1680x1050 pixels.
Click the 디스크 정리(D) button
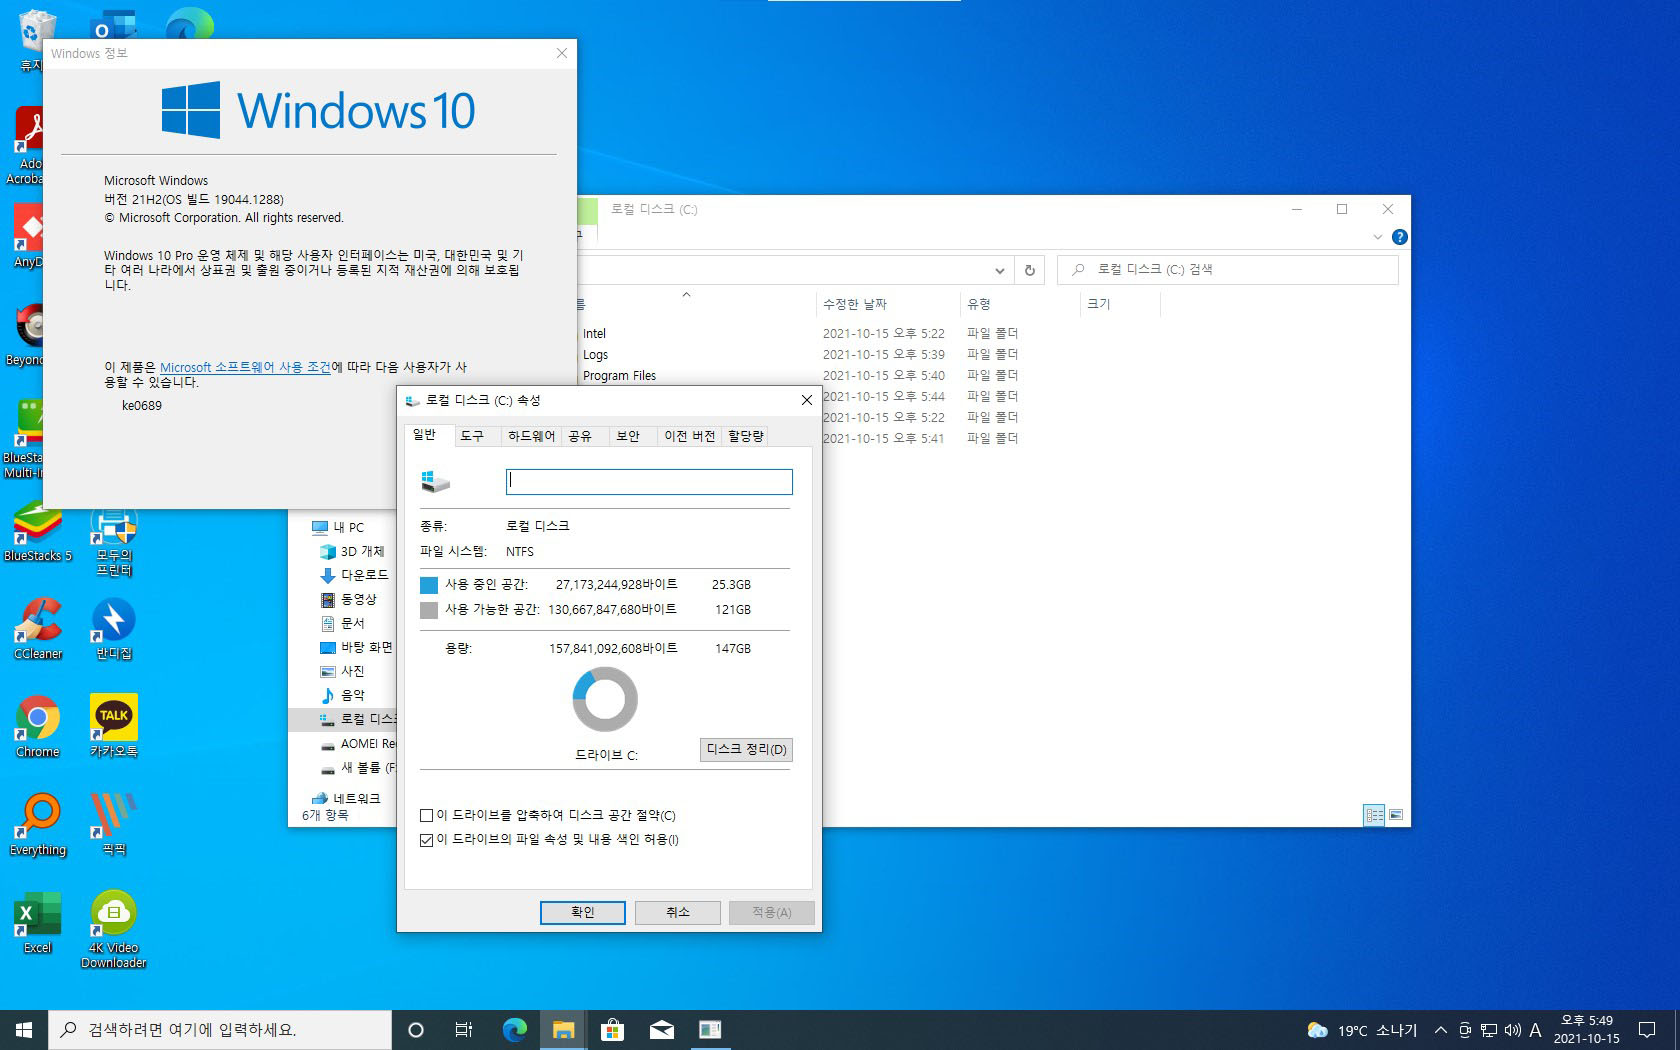coord(746,750)
